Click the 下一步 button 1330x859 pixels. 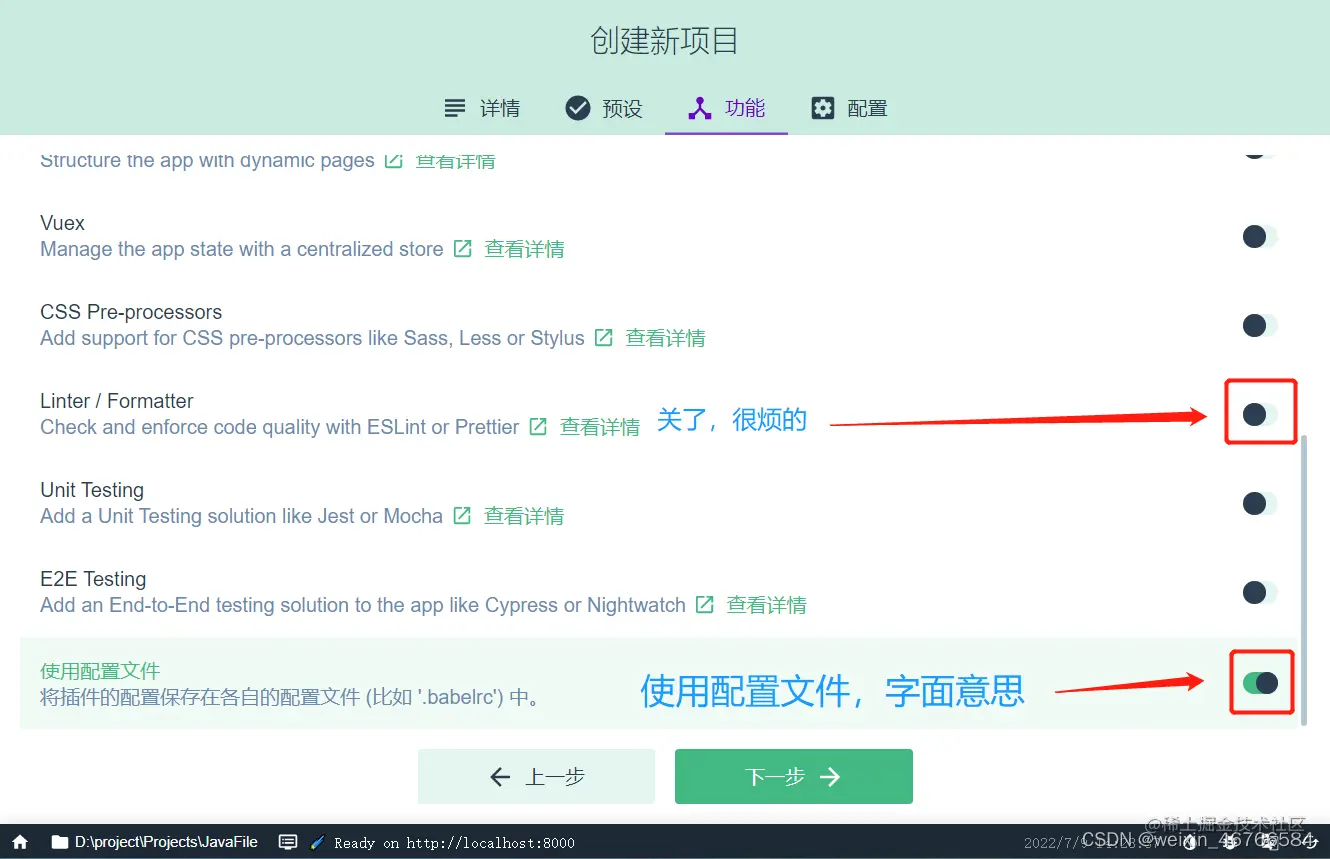pos(793,776)
